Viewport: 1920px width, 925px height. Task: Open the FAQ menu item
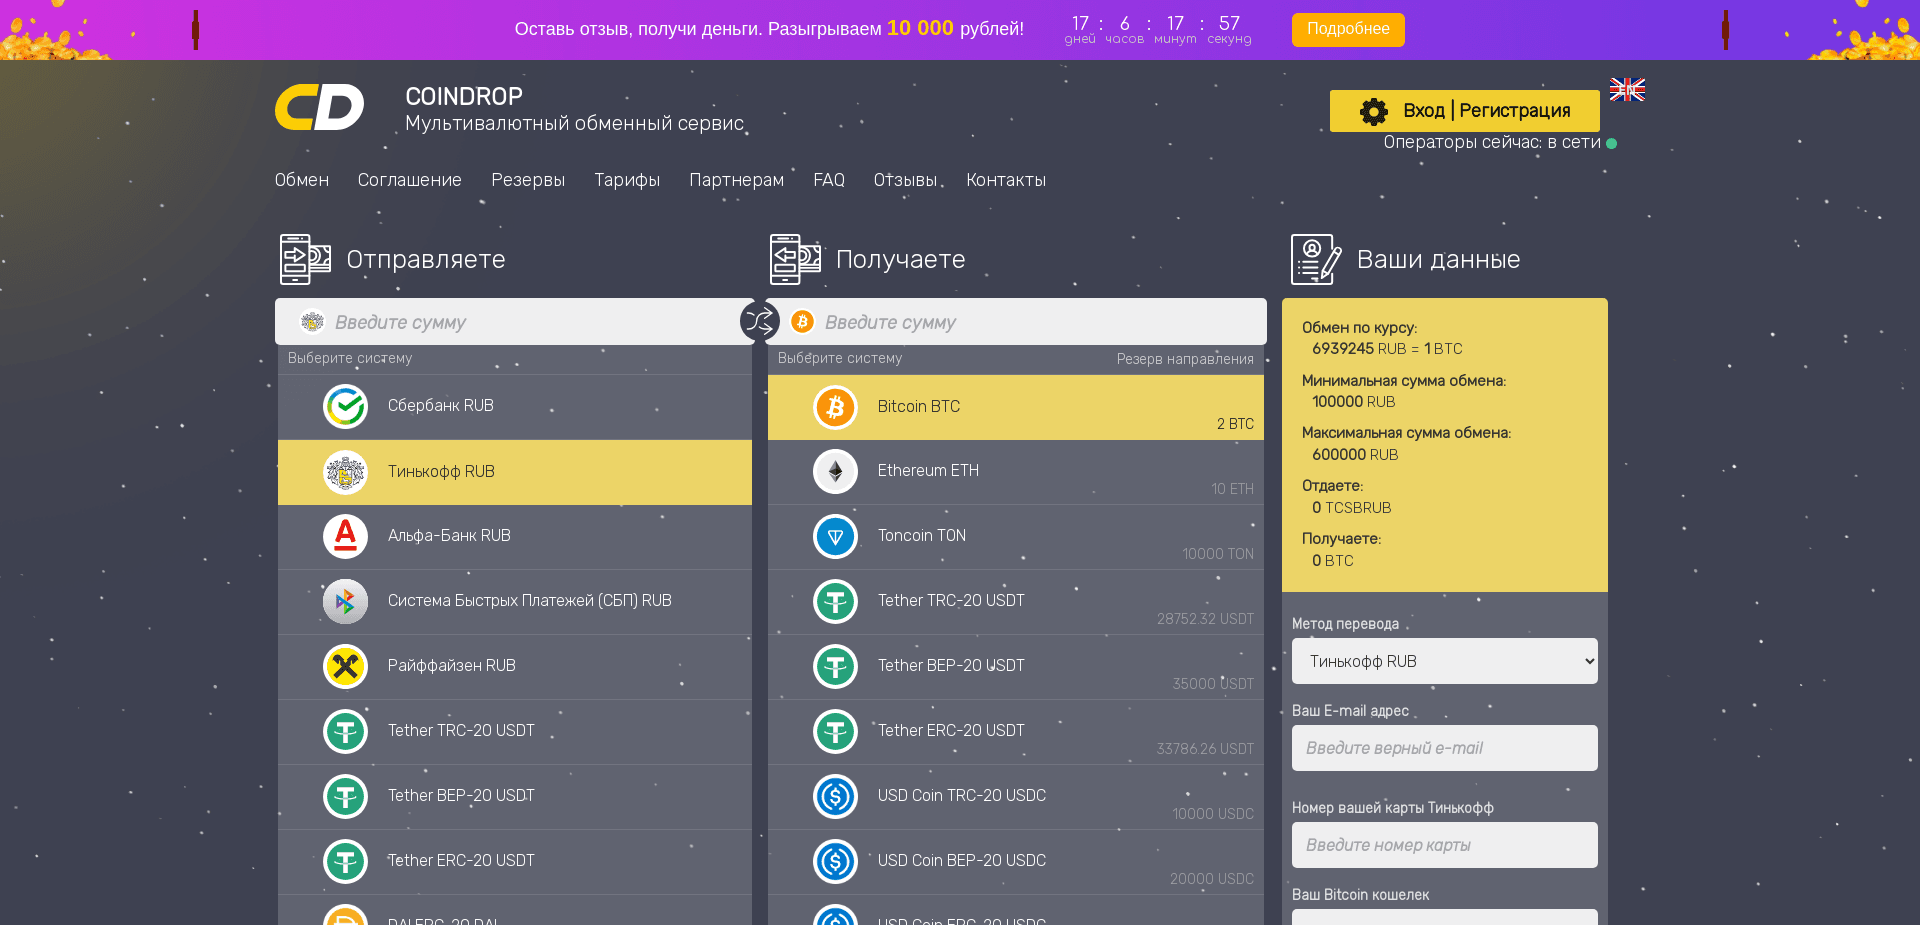pyautogui.click(x=829, y=181)
